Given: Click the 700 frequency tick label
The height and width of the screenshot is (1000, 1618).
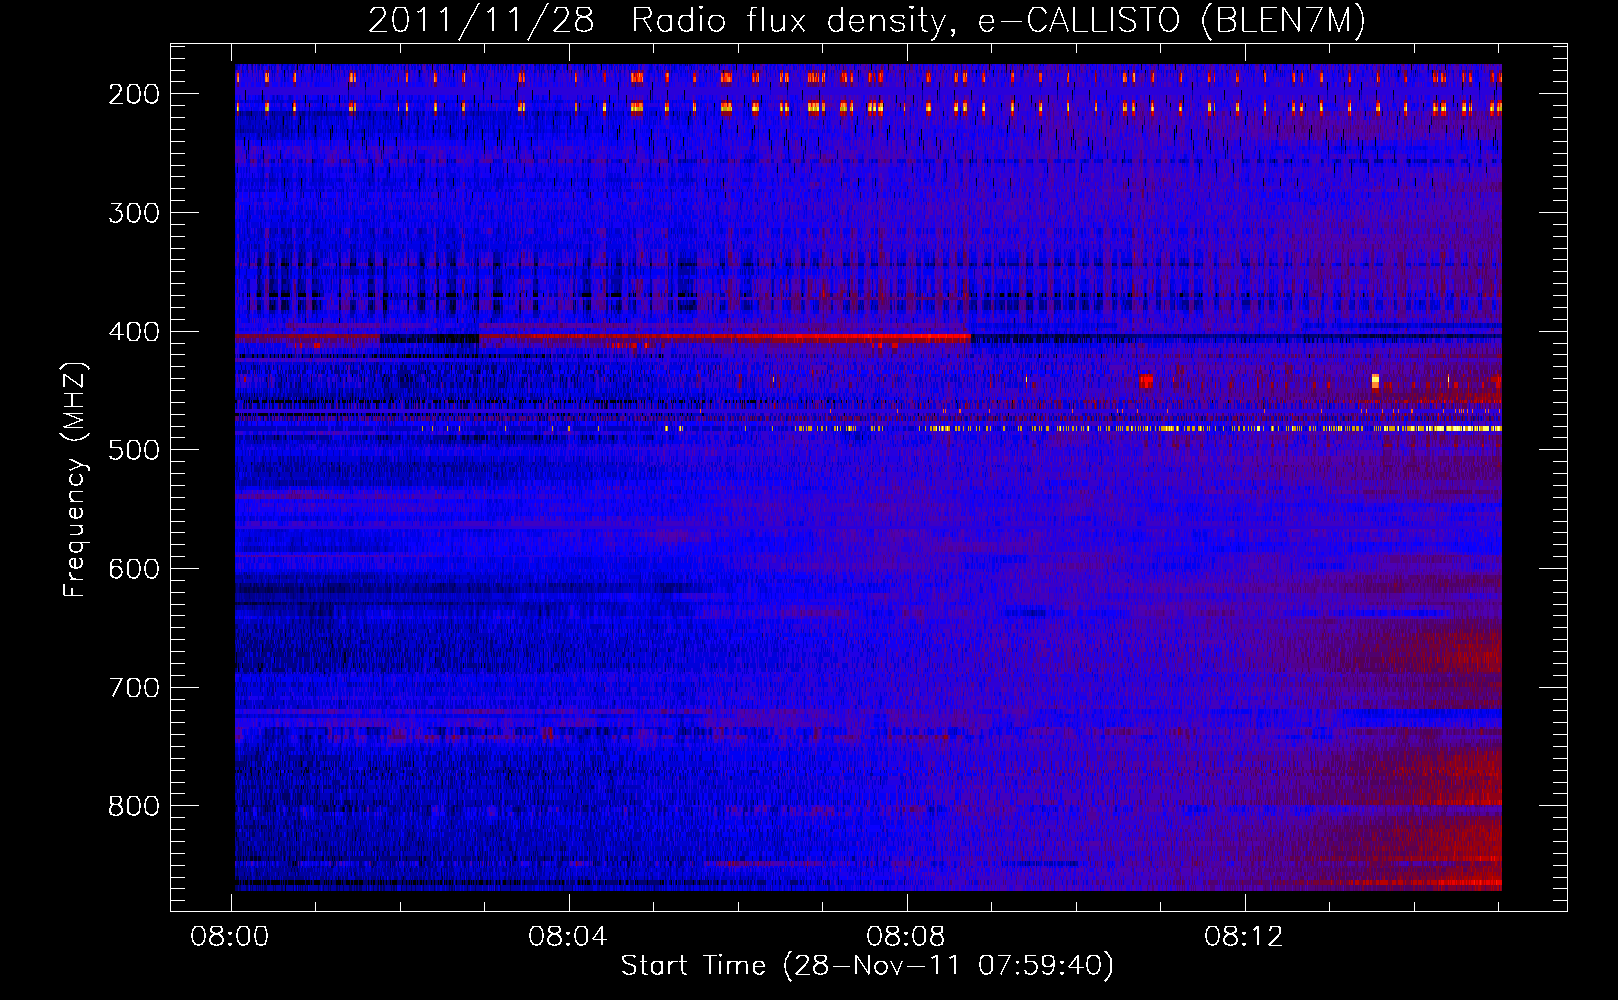Looking at the screenshot, I should pyautogui.click(x=134, y=688).
